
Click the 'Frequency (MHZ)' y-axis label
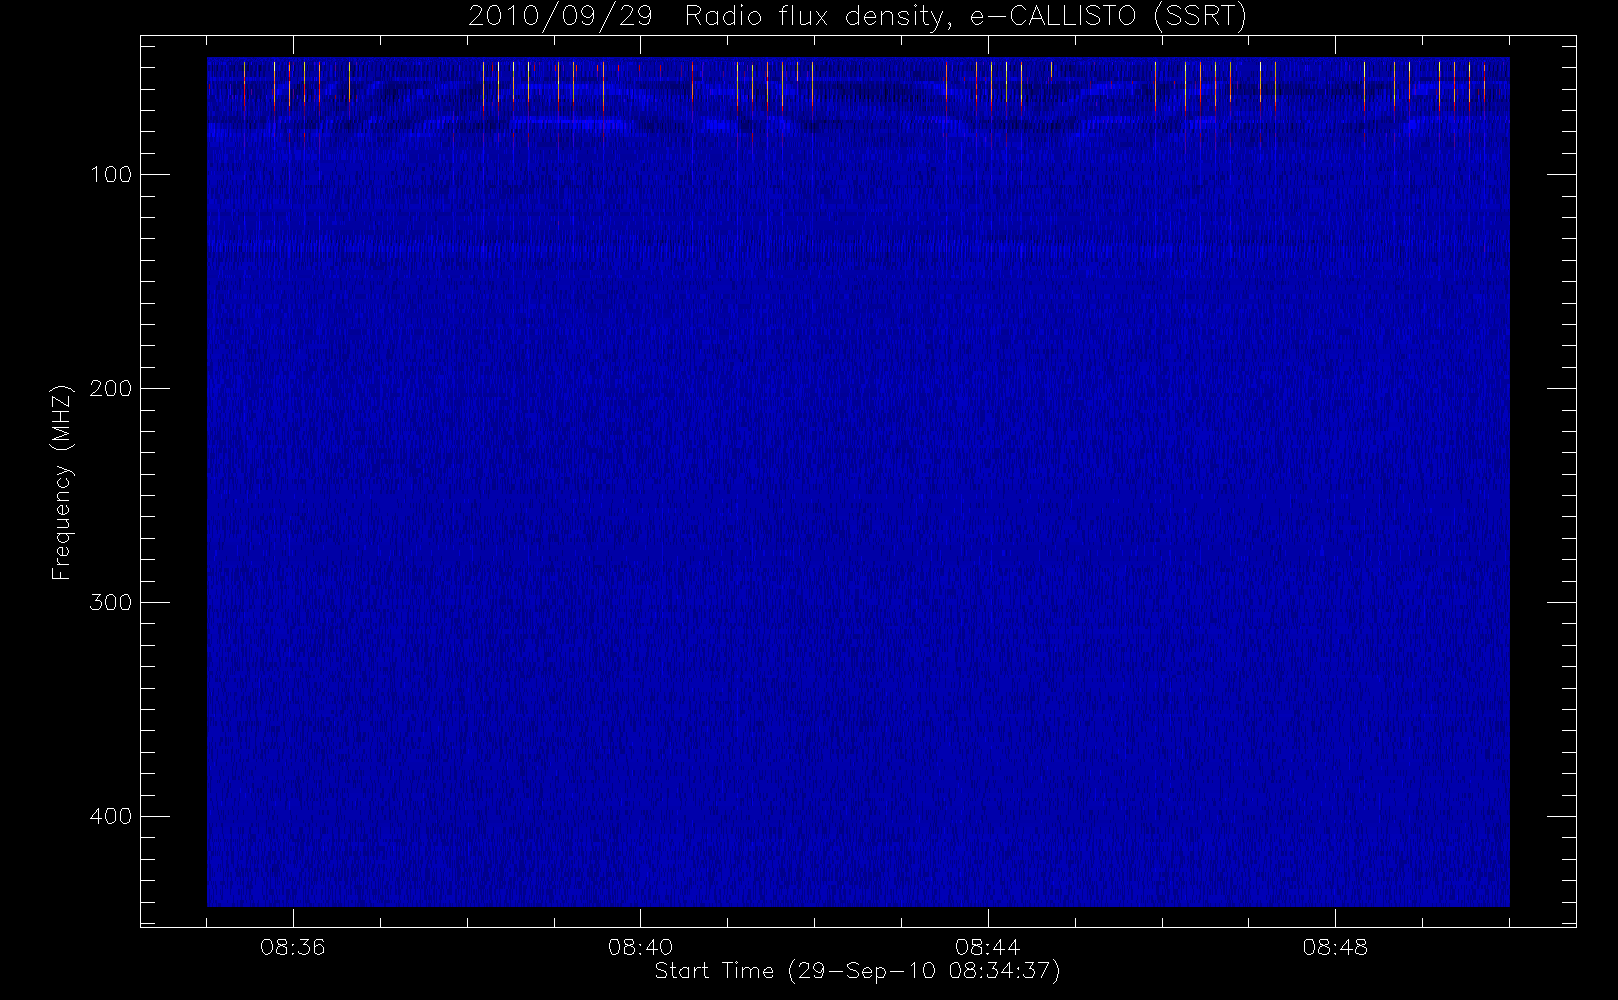point(63,482)
